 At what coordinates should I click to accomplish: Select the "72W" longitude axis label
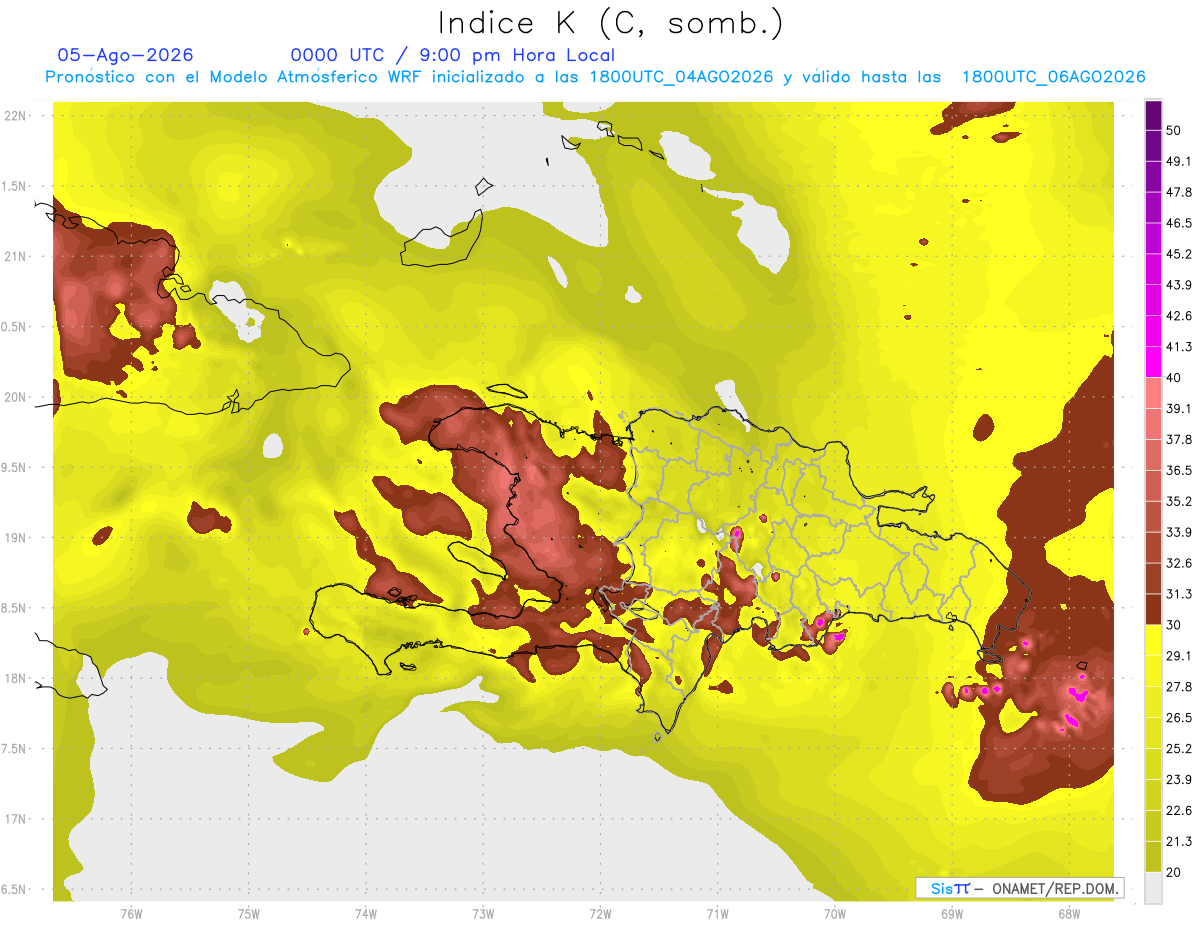point(600,914)
